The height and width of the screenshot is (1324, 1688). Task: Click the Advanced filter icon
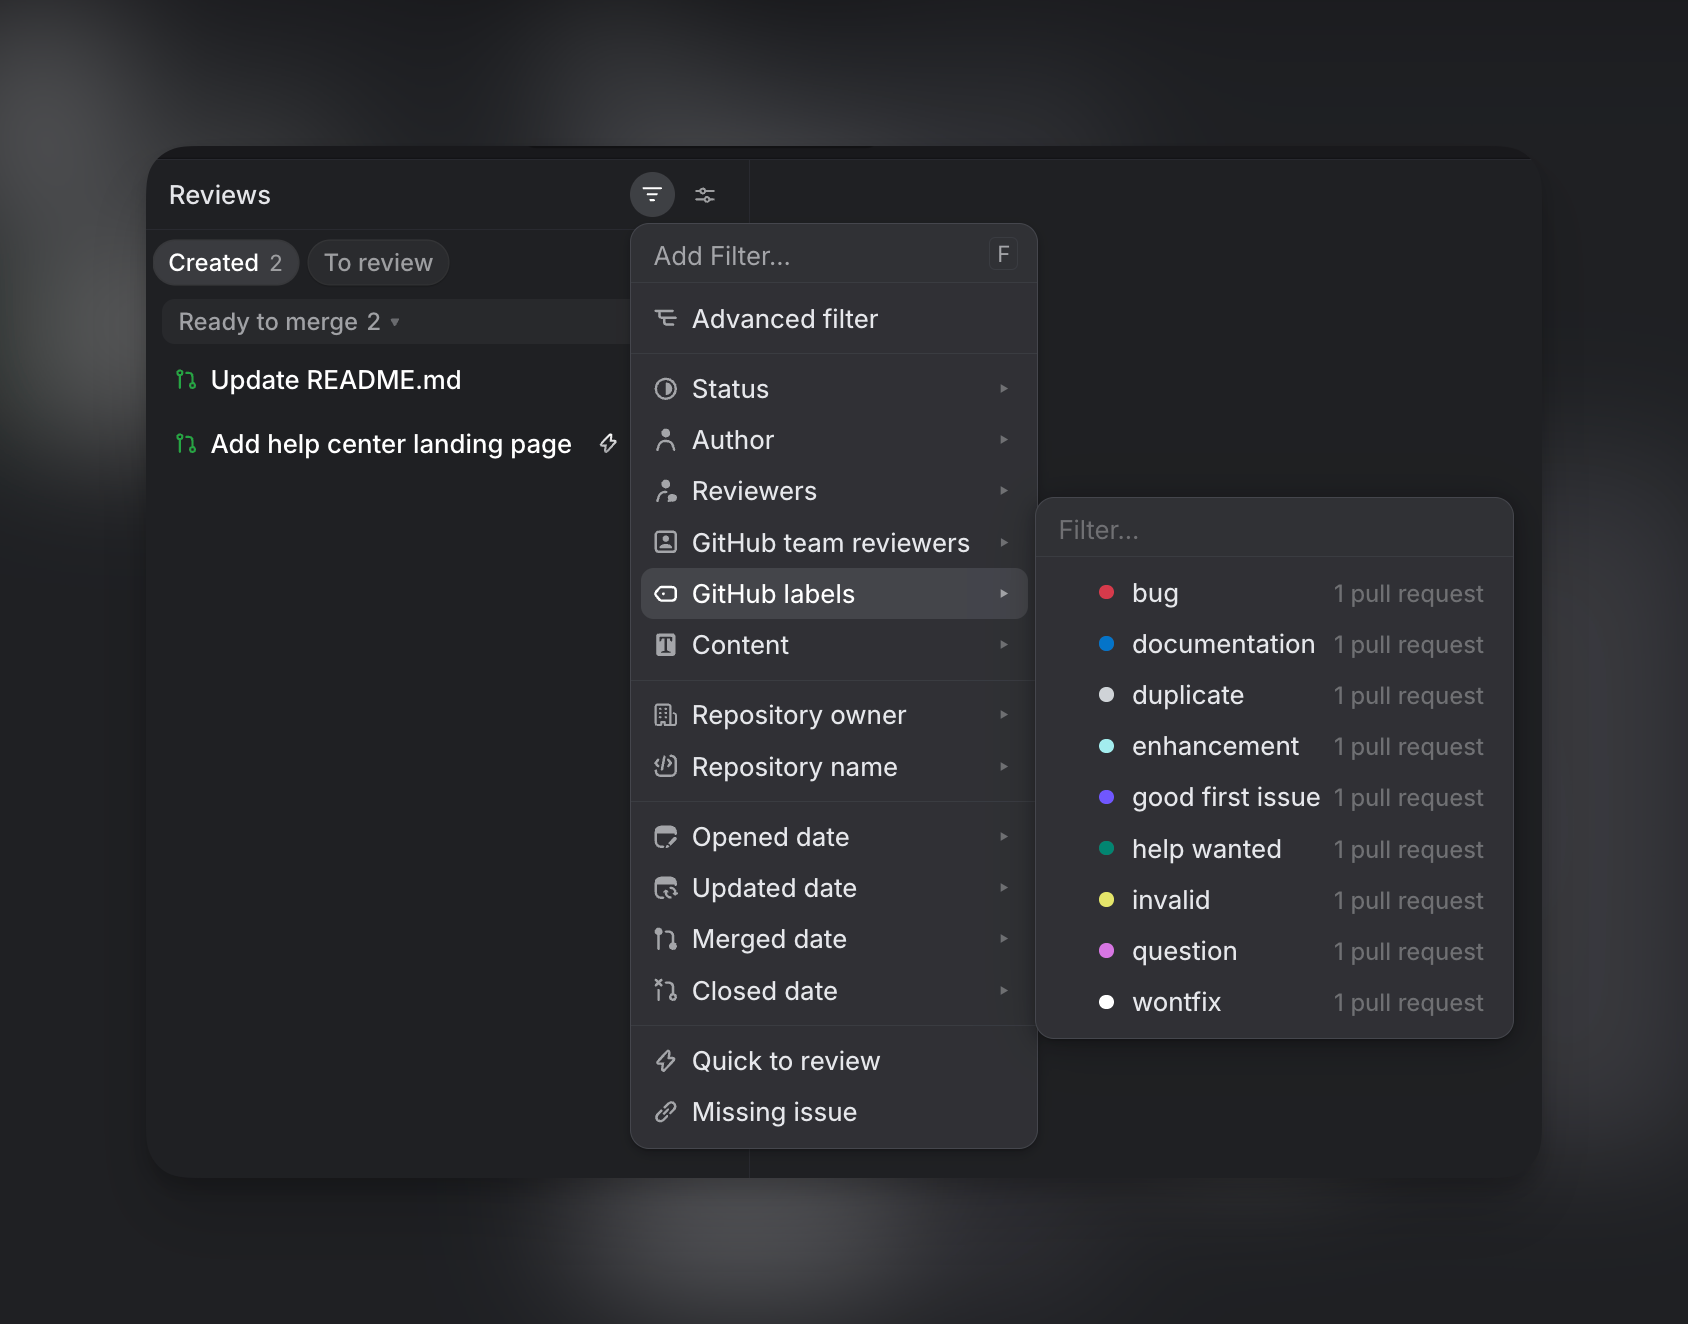pyautogui.click(x=665, y=319)
